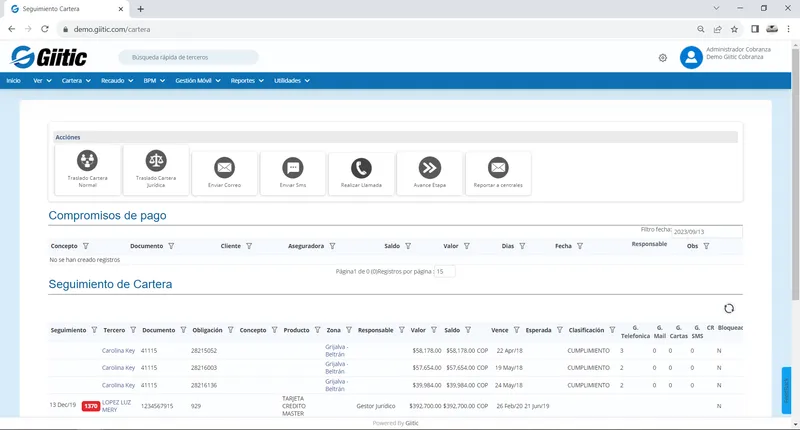Filter Vence column in Cartera table
Screen dimensions: 800x430
click(516, 330)
